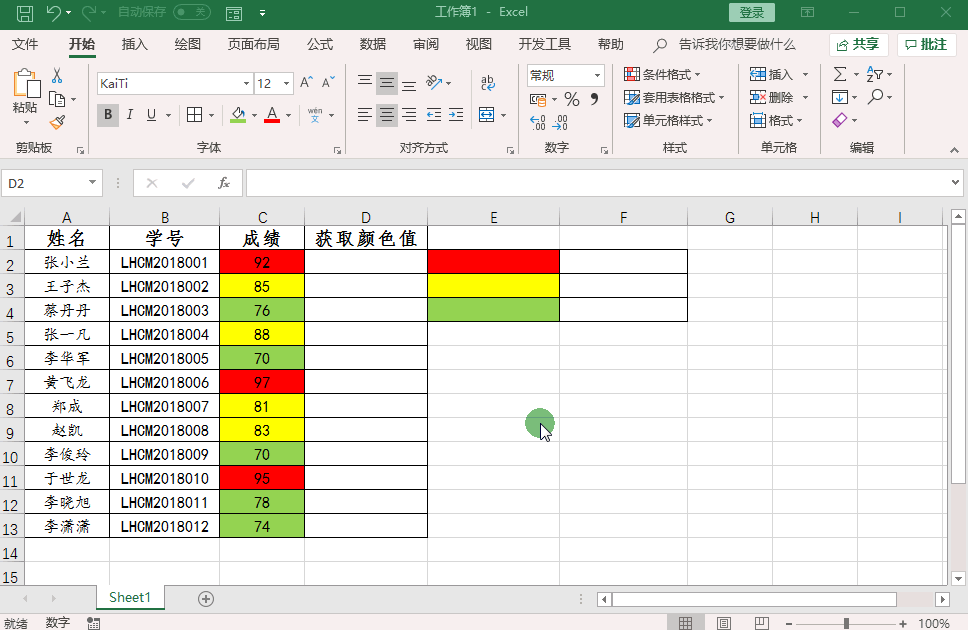Viewport: 968px width, 630px height.
Task: Click the 登录 sign-in button
Action: (751, 12)
